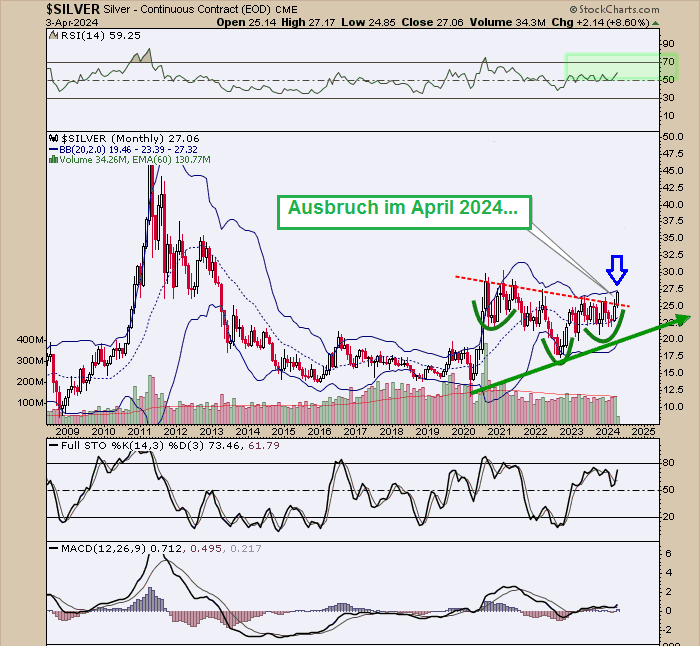This screenshot has width=700, height=646.
Task: Click the 2015 label on time axis
Action: coord(283,431)
